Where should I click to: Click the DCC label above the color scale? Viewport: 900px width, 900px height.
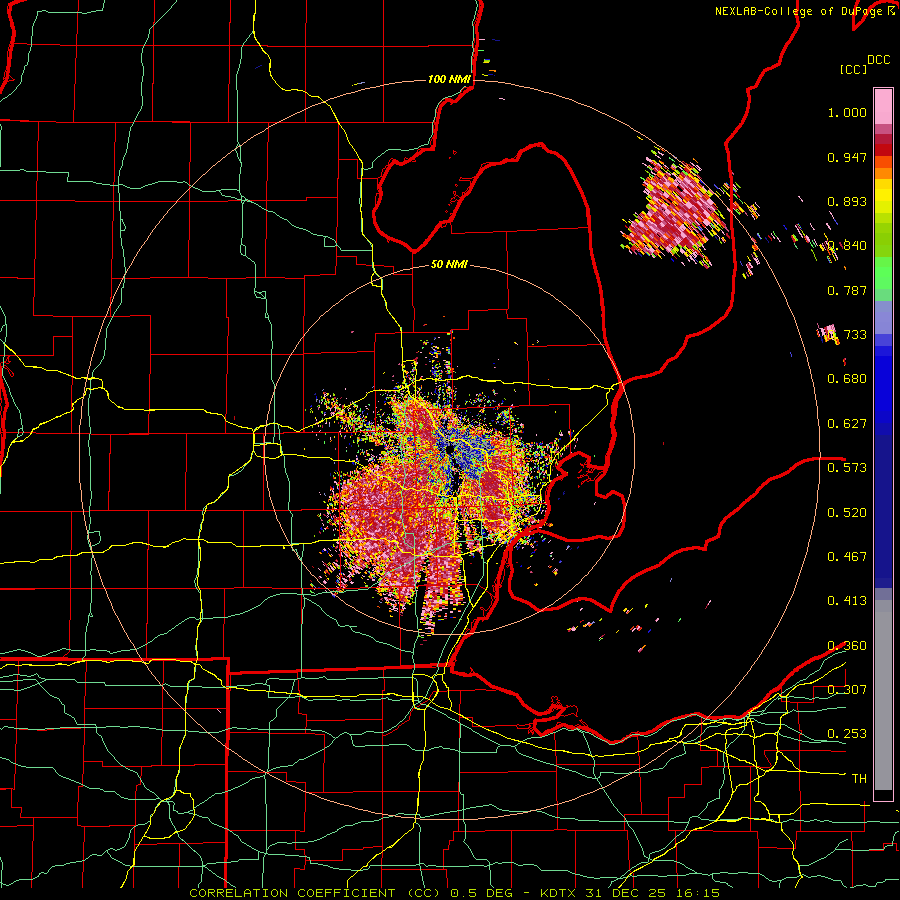click(x=878, y=60)
